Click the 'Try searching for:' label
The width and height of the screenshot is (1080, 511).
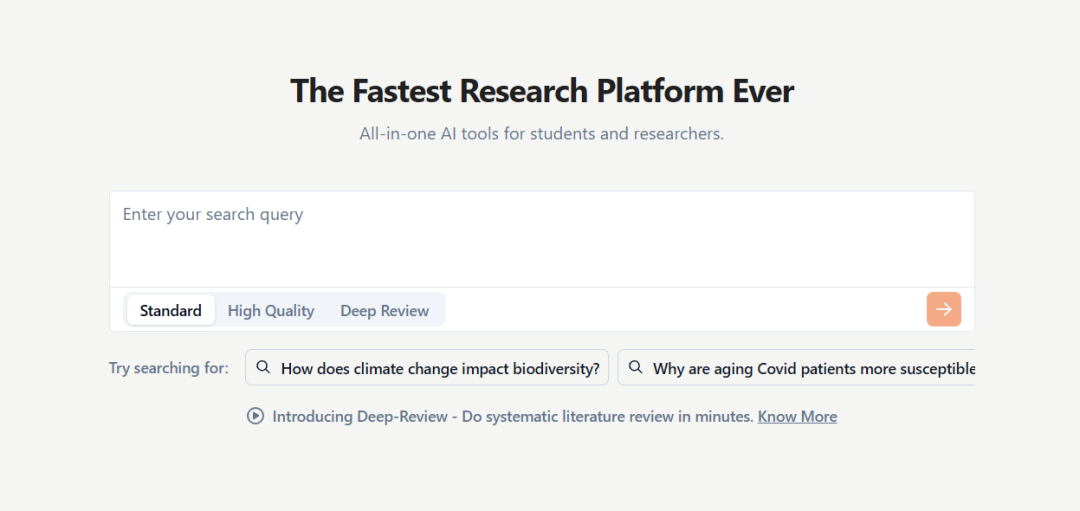(169, 368)
